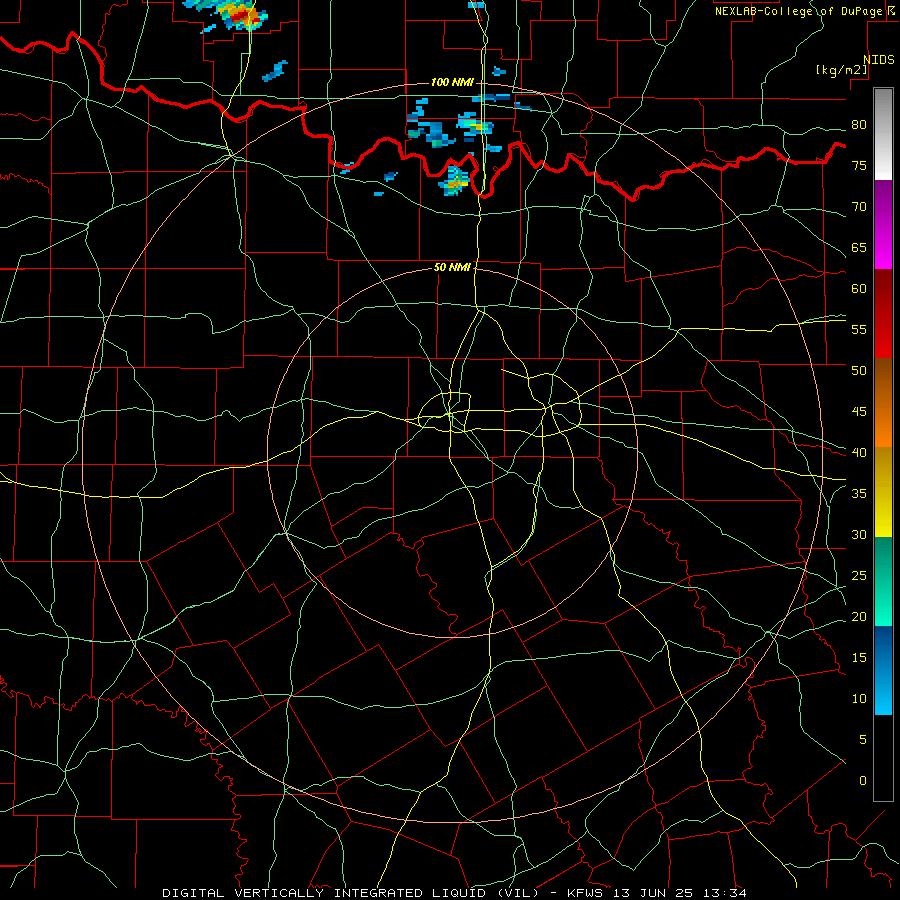The height and width of the screenshot is (900, 900).
Task: Pick the black 0-5 segment of the color bar
Action: tap(883, 757)
